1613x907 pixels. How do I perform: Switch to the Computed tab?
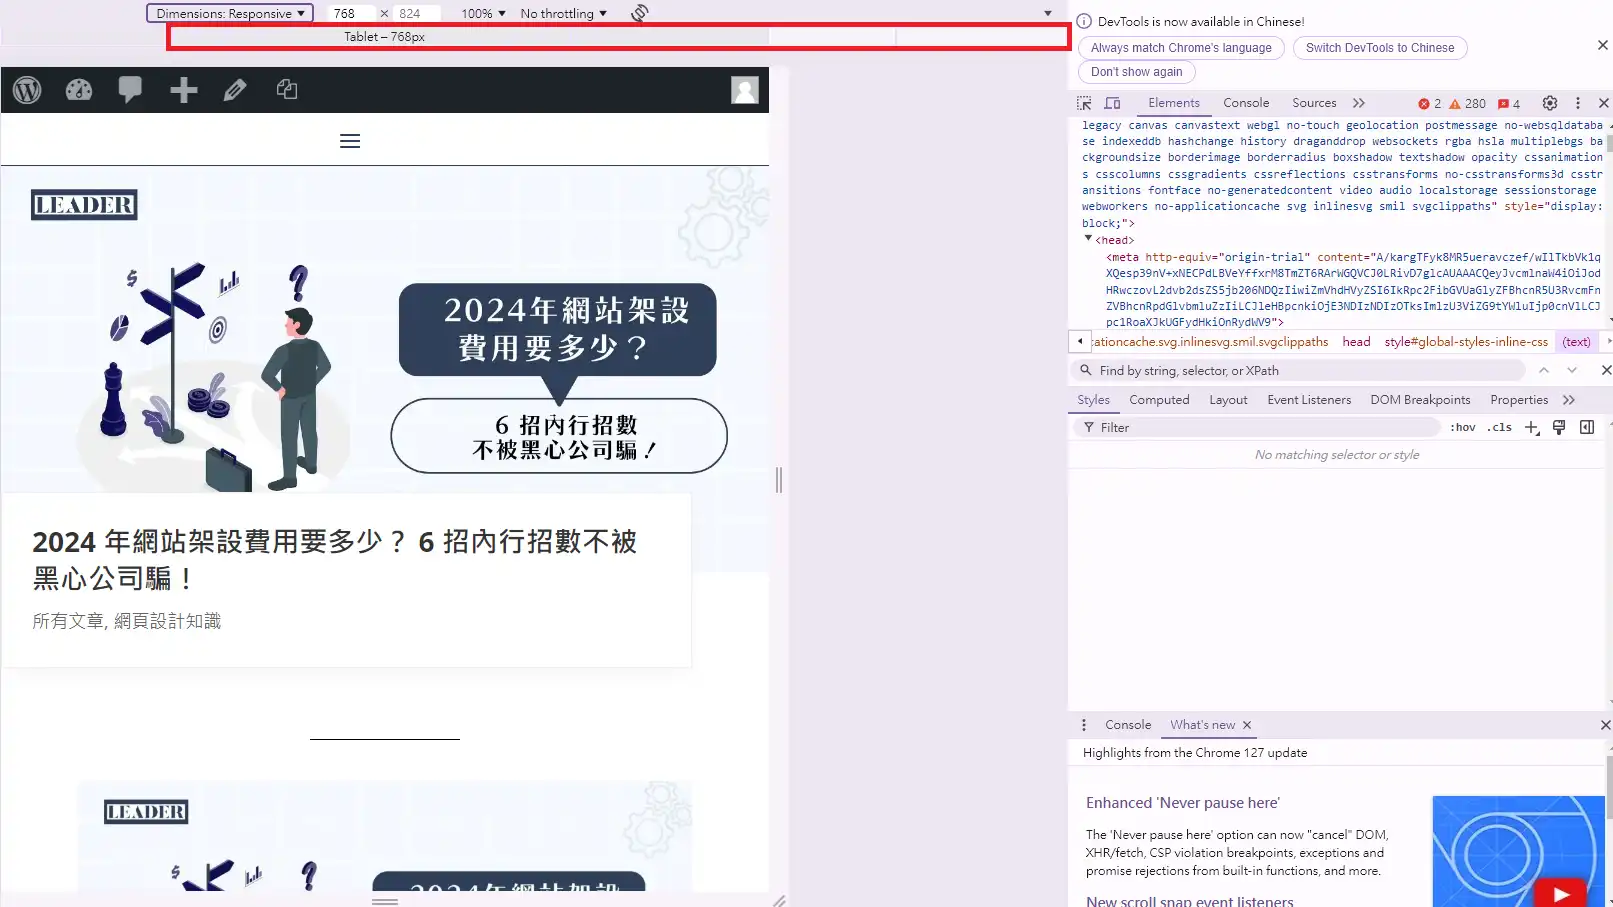tap(1159, 400)
